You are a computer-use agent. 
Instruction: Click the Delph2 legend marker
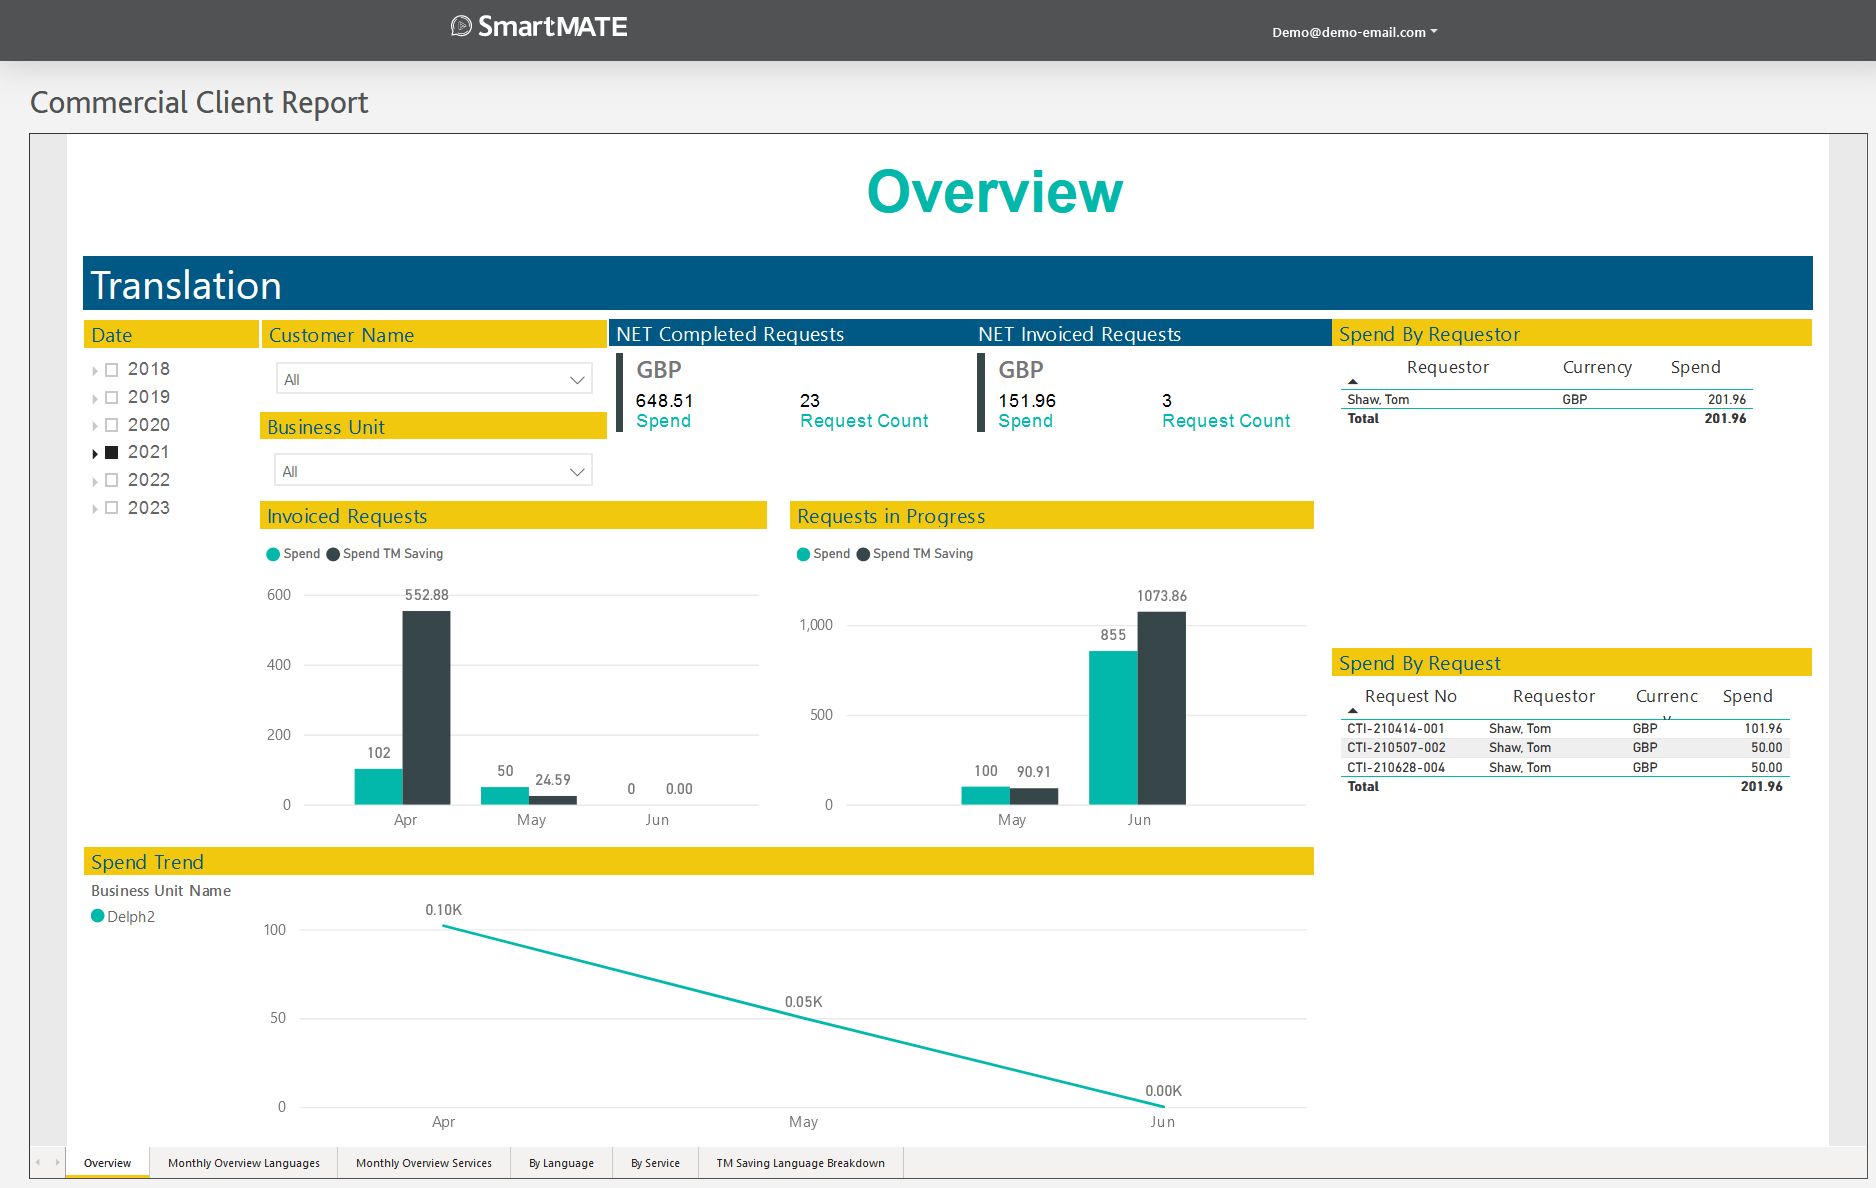98,916
